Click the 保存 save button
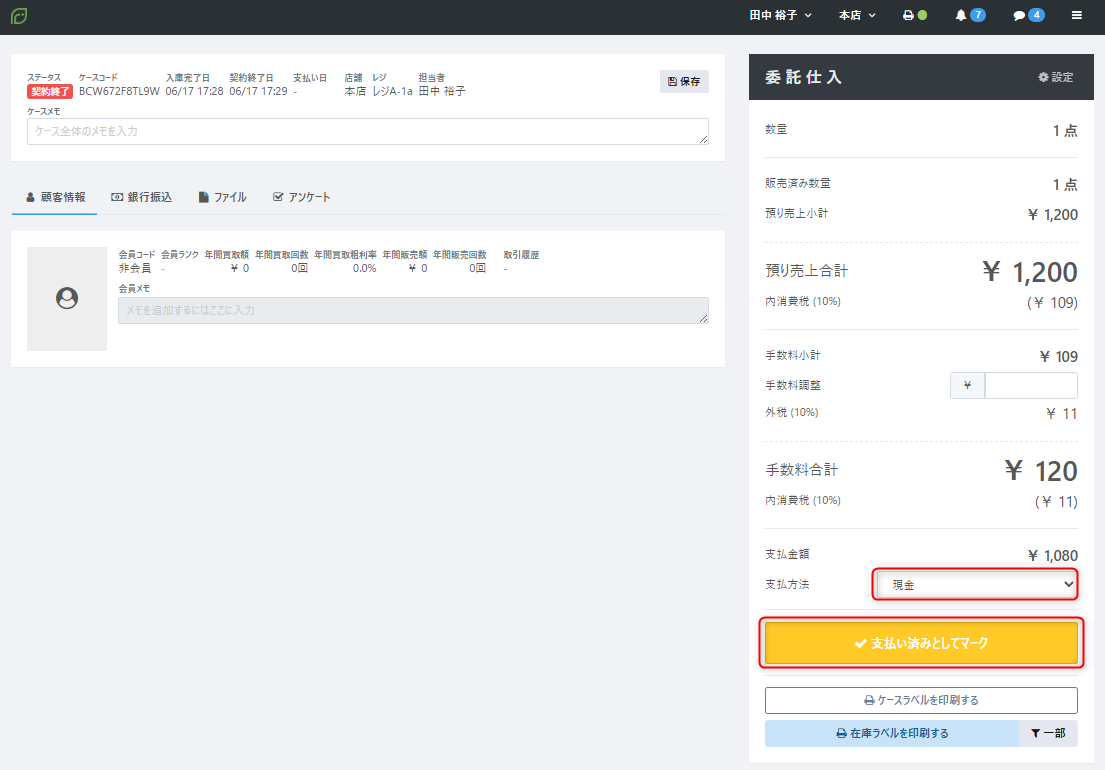Image resolution: width=1105 pixels, height=770 pixels. 684,82
